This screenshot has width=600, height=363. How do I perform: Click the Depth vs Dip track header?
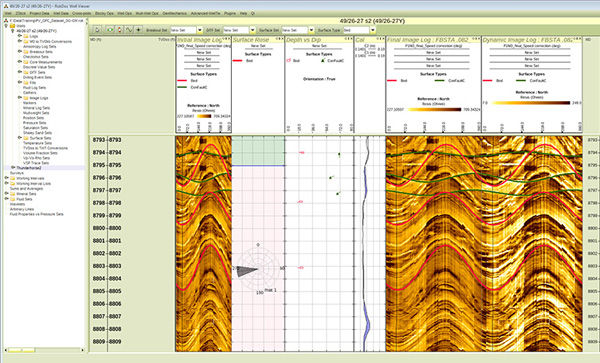click(319, 40)
